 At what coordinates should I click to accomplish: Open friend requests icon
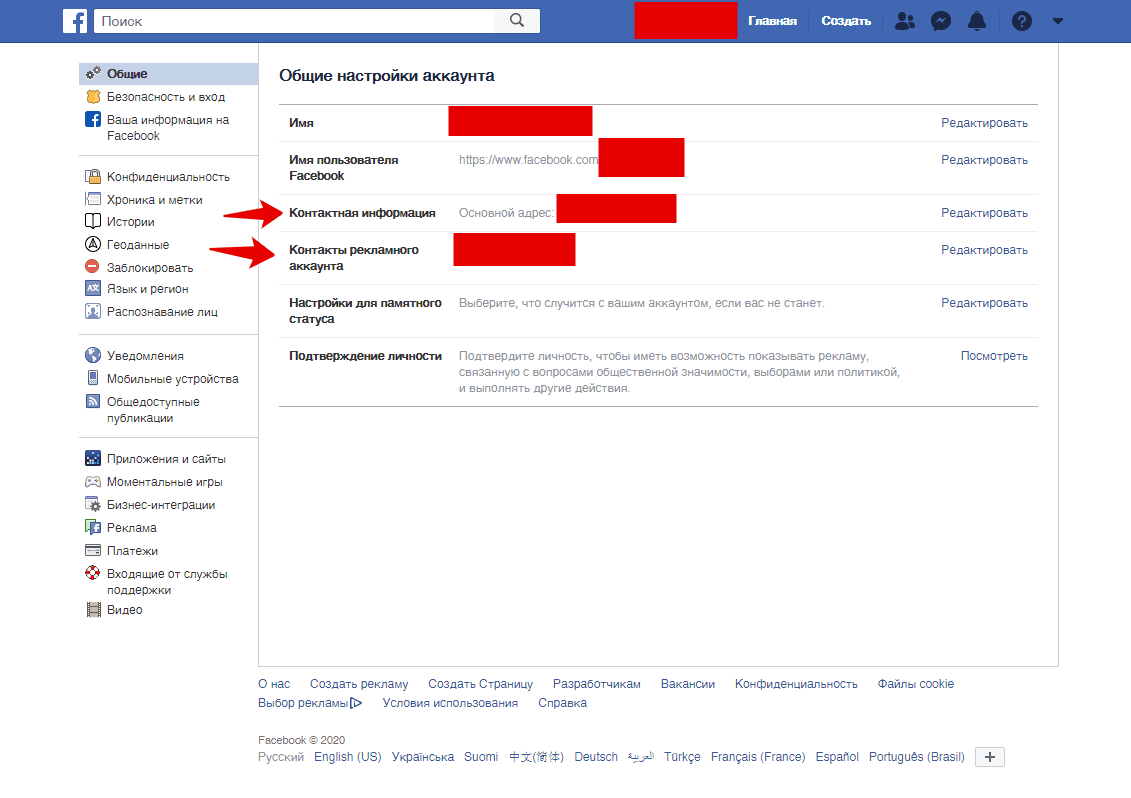coord(905,21)
